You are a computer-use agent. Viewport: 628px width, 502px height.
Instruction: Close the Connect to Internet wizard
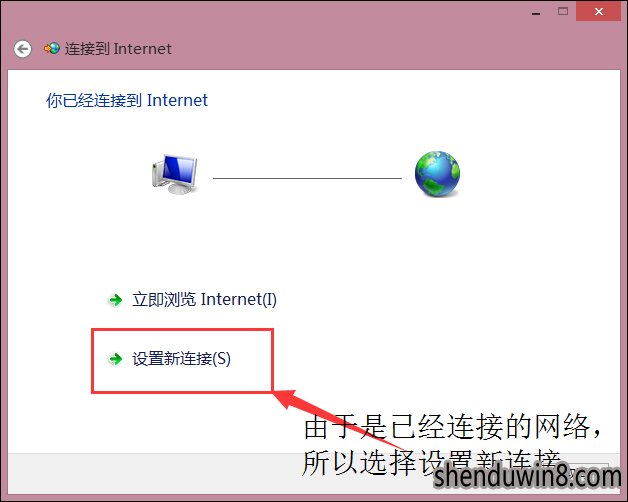pos(599,11)
